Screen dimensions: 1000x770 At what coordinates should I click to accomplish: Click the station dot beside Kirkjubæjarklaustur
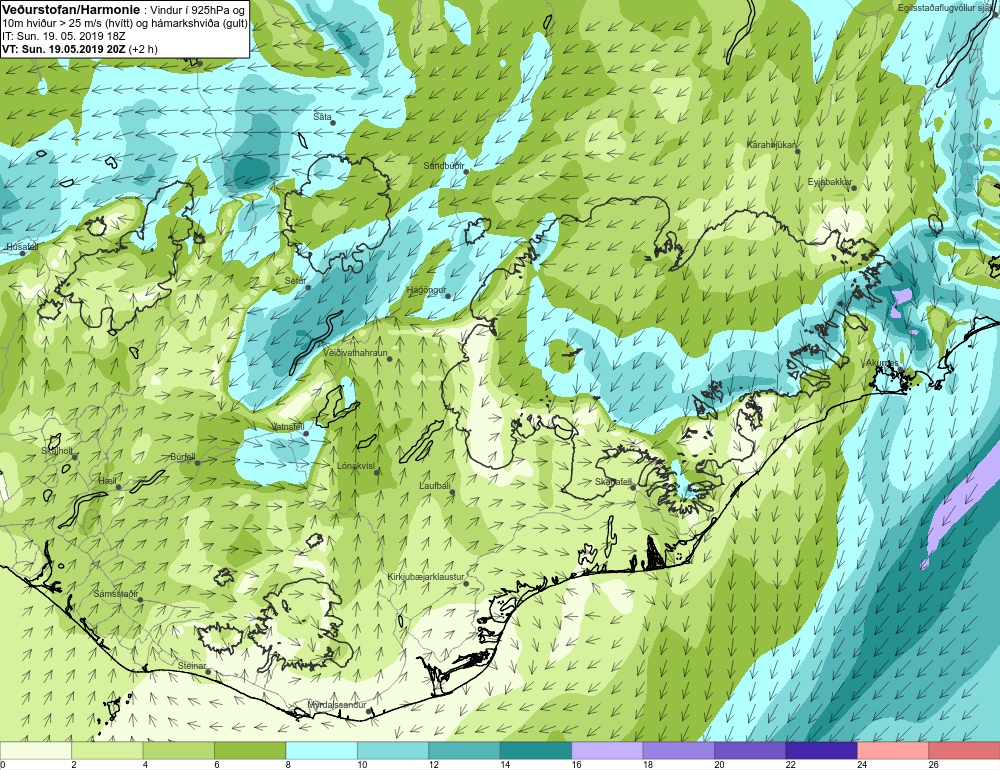coord(467,584)
